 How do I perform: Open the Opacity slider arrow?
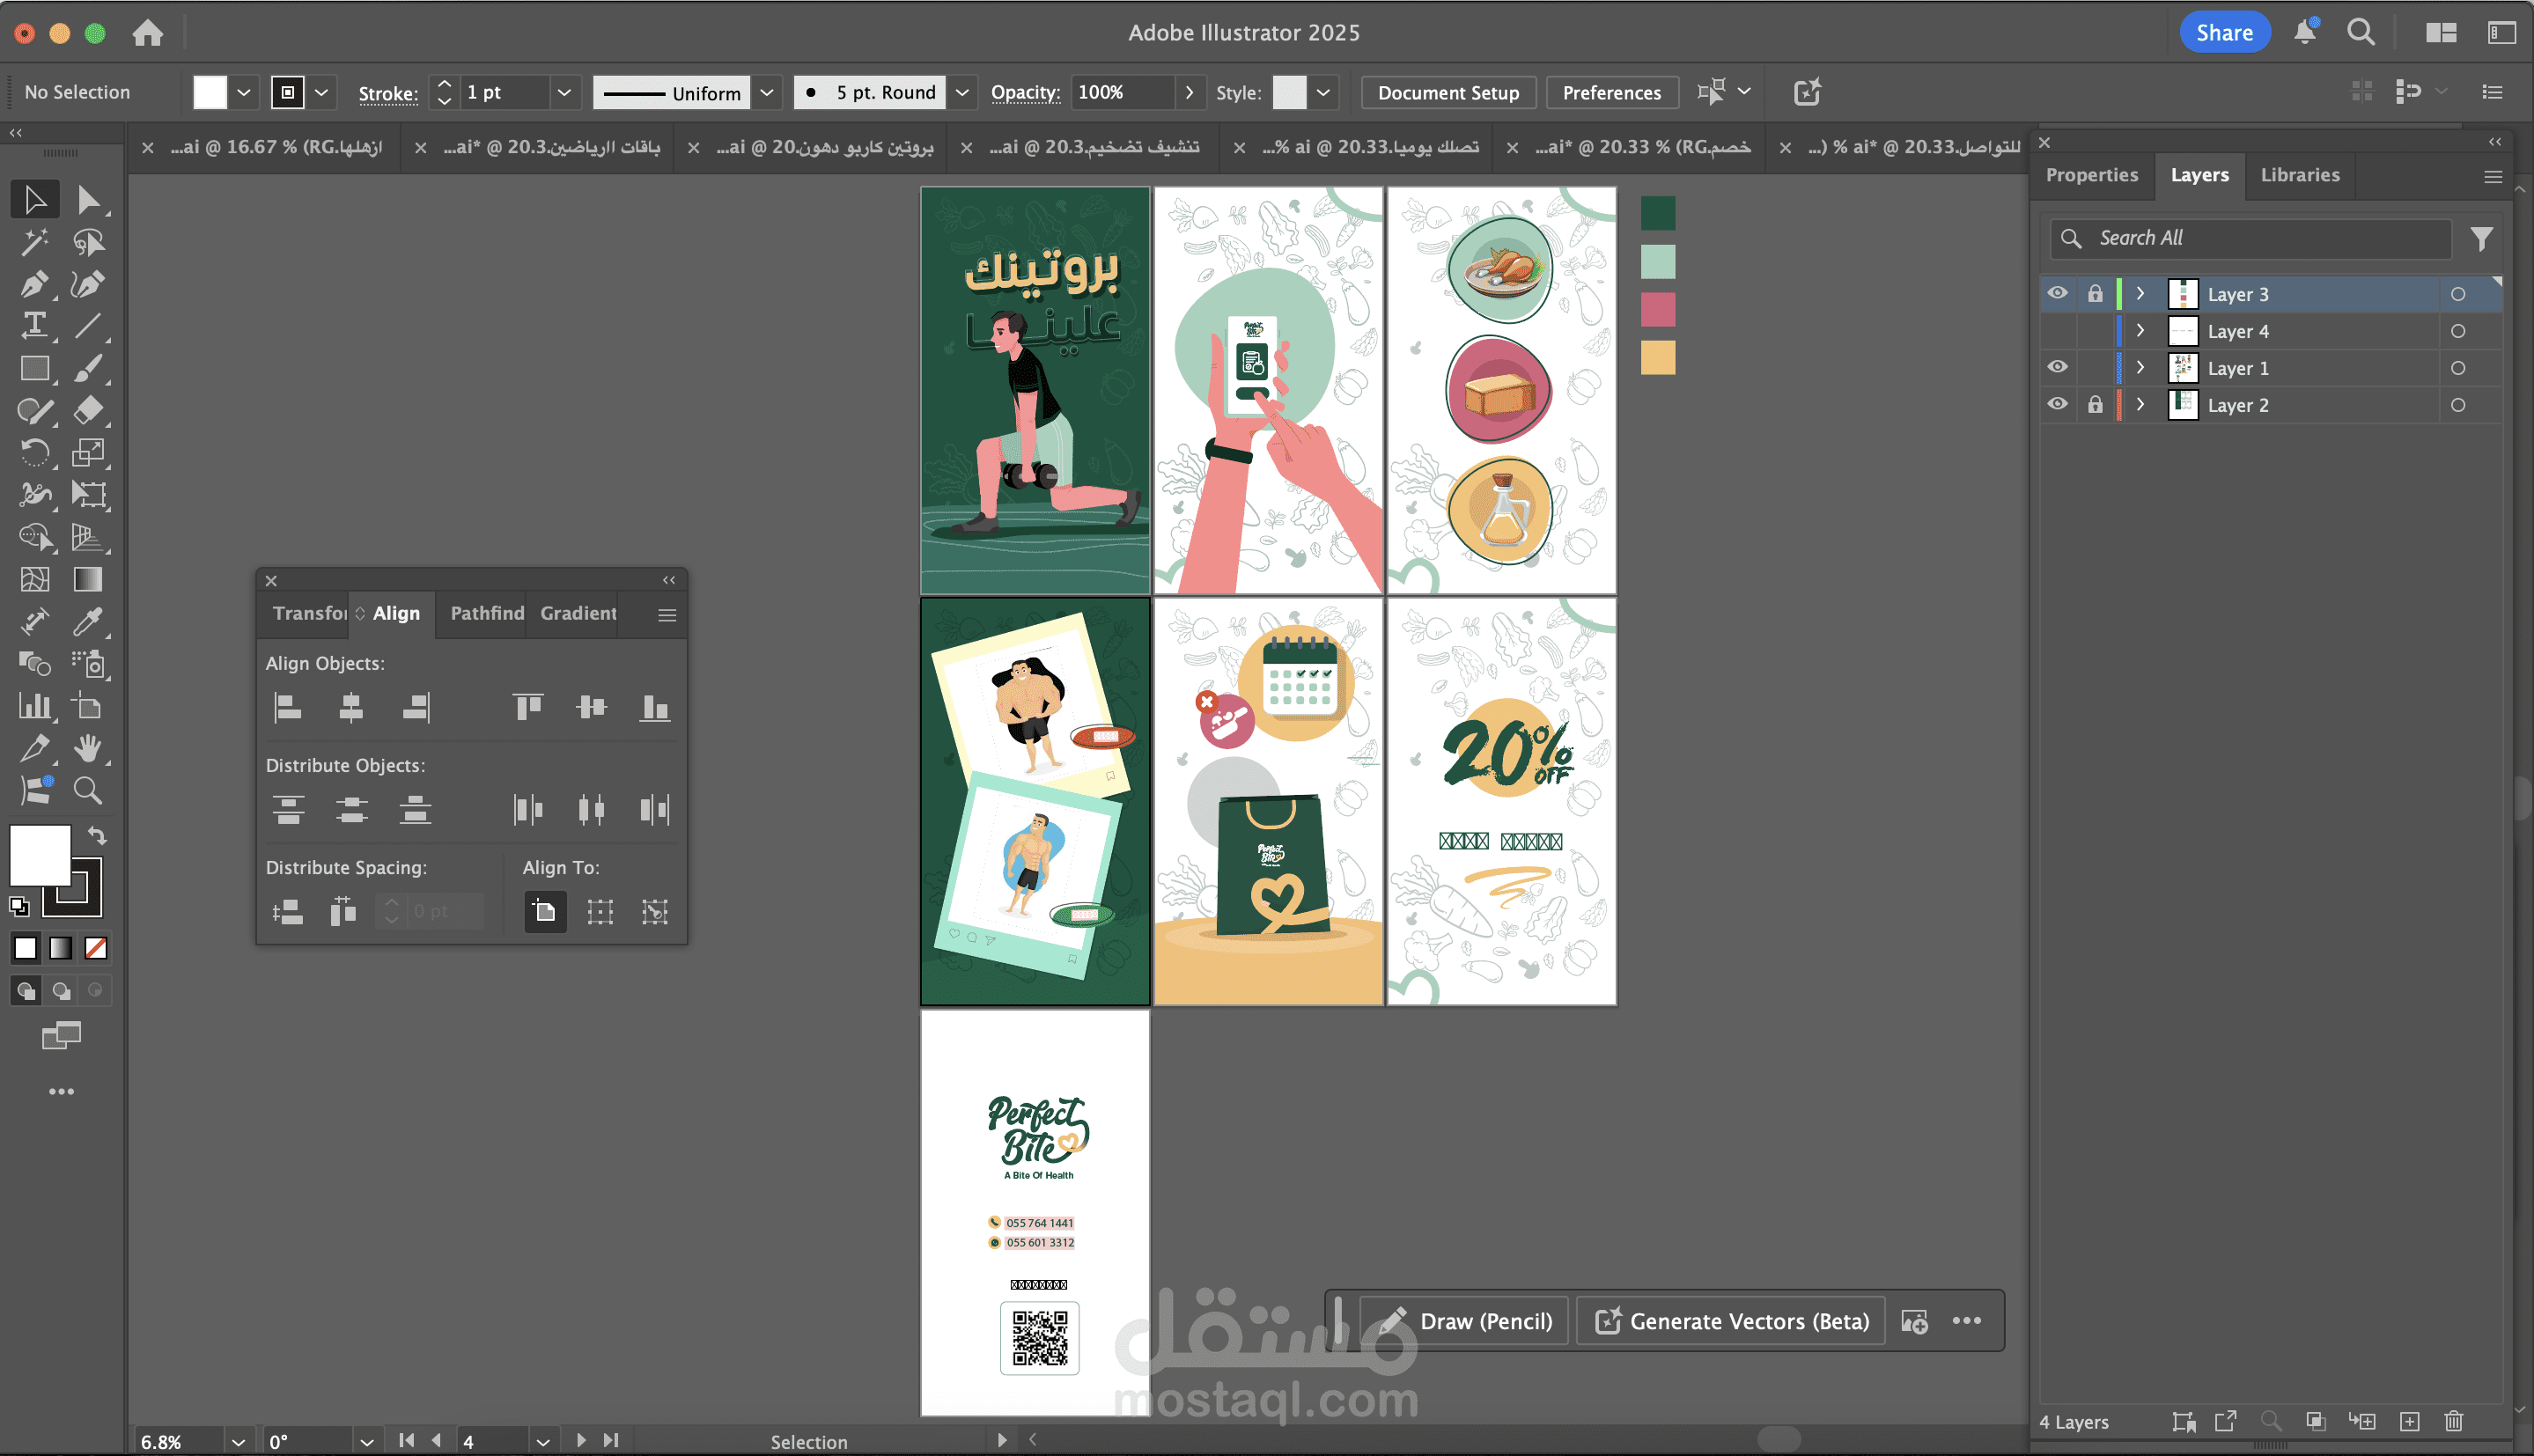(x=1189, y=92)
